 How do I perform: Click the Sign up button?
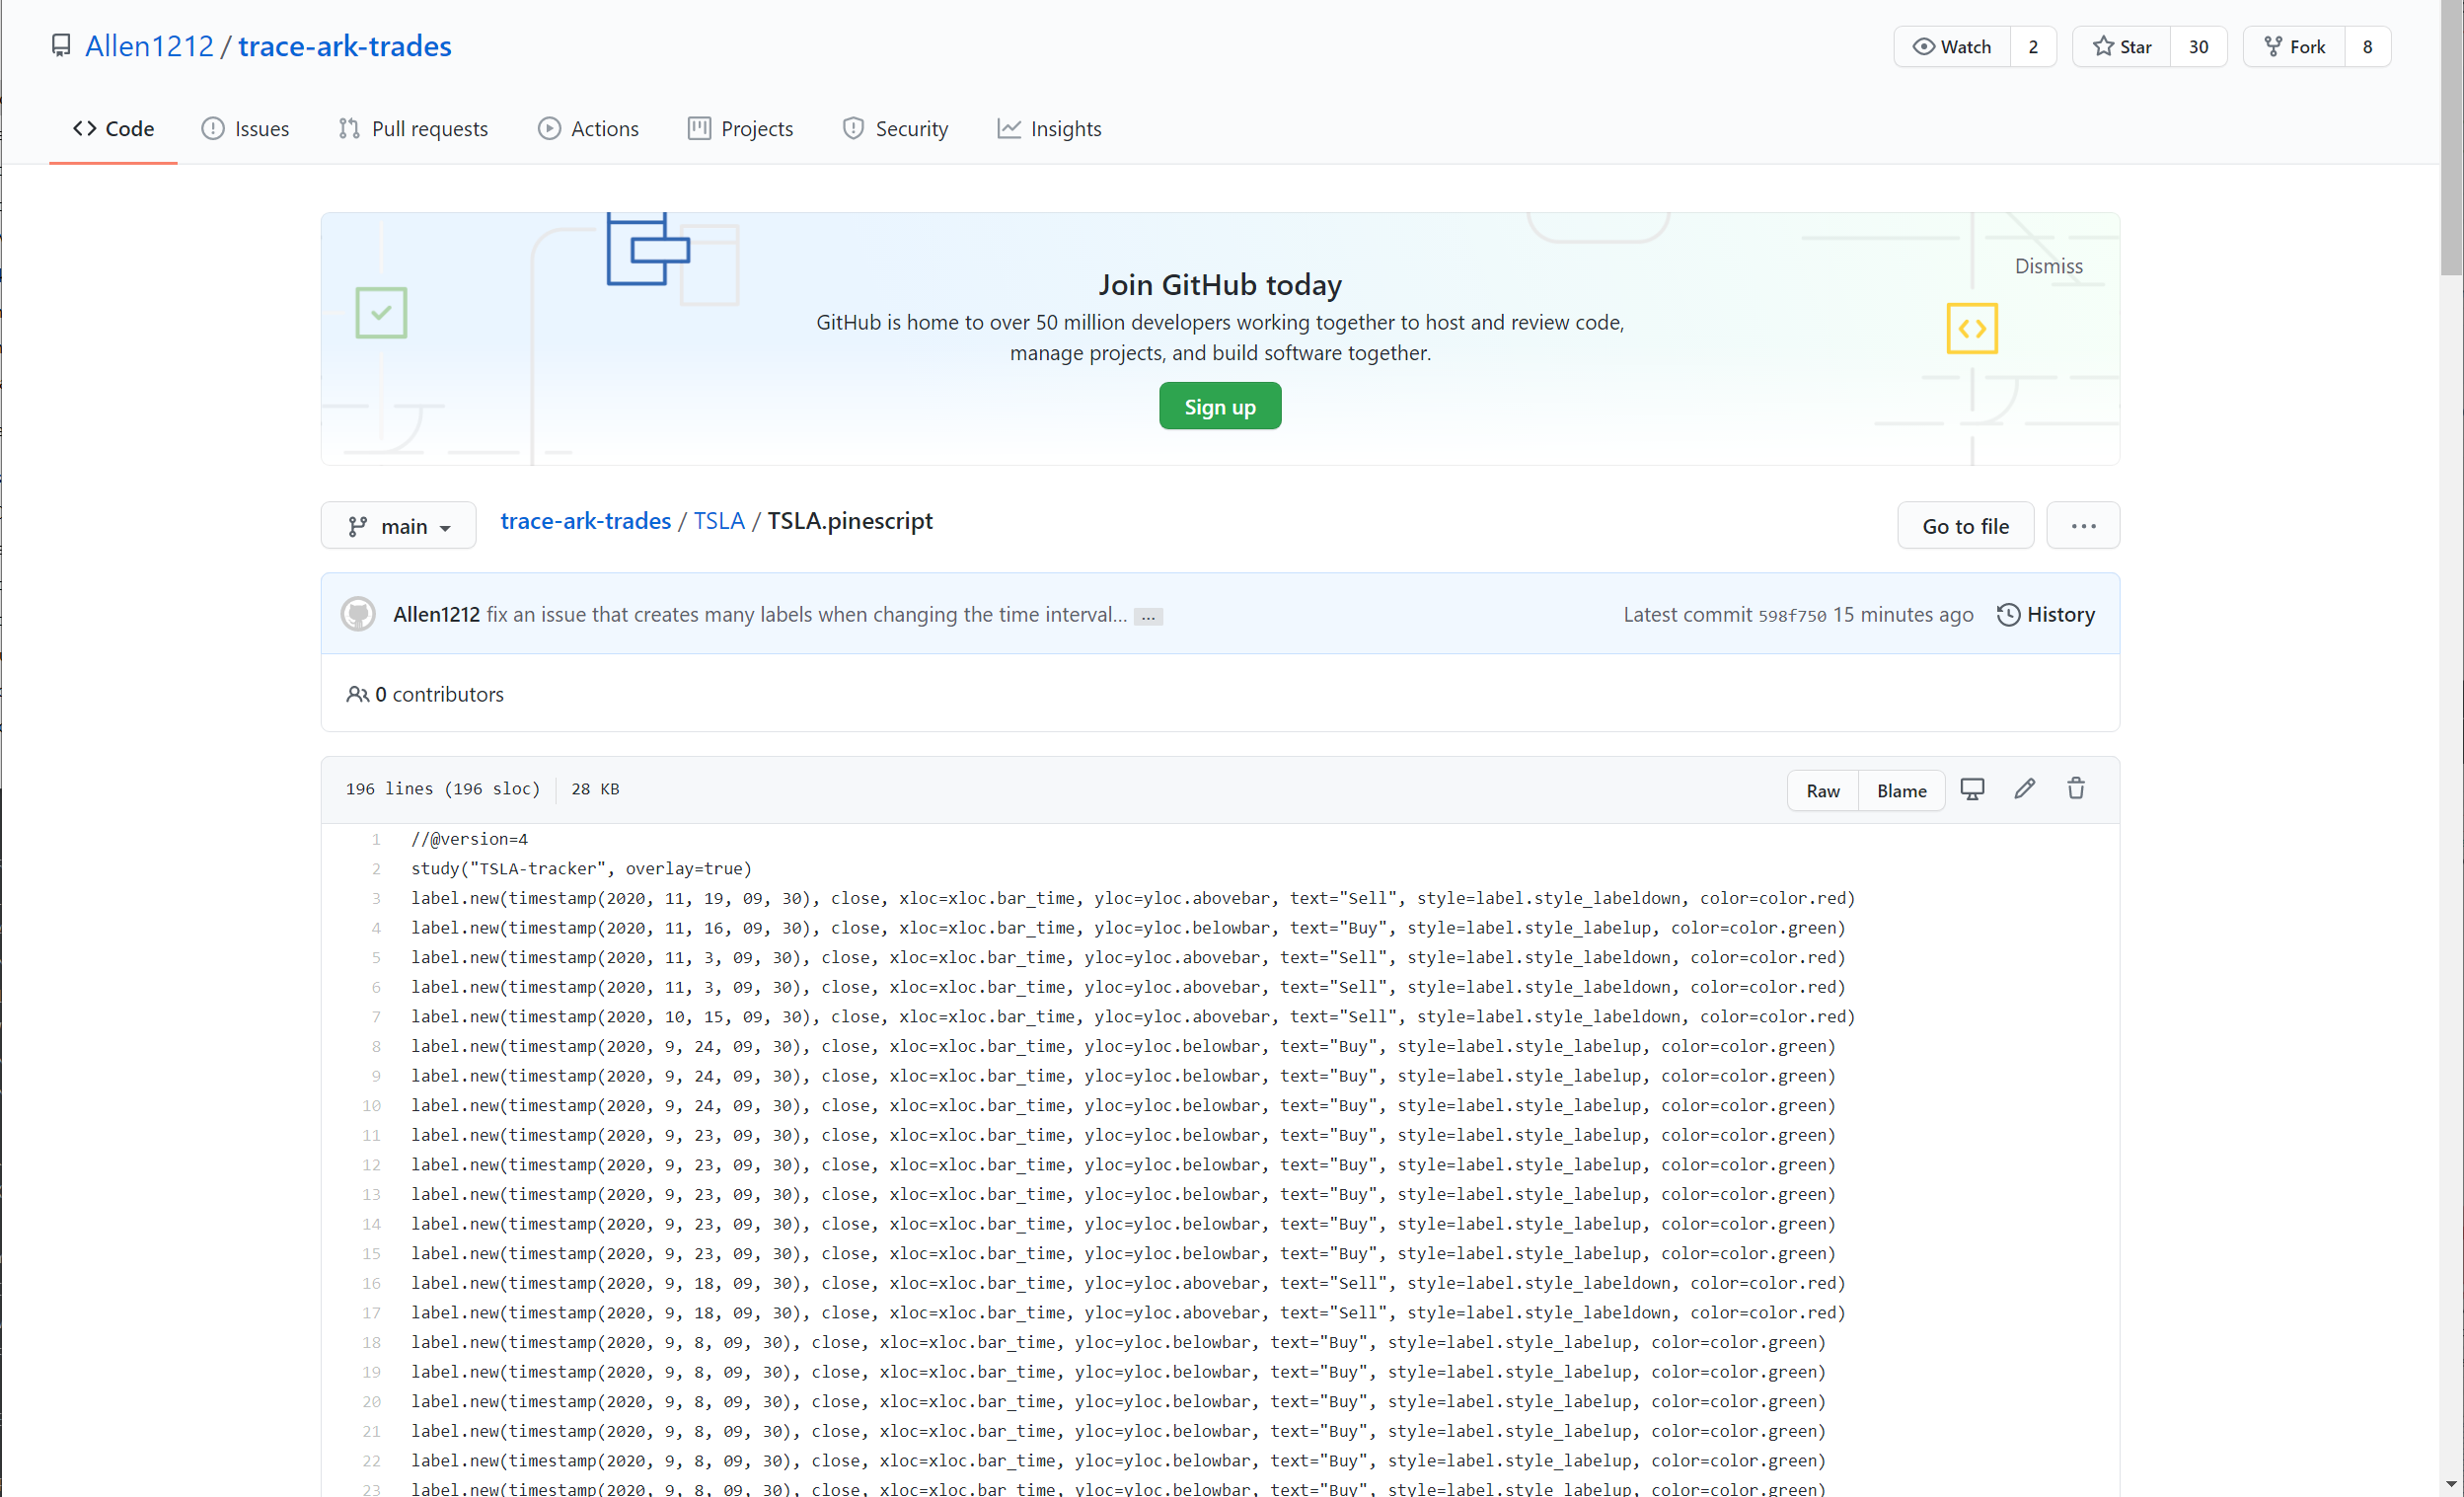click(x=1220, y=407)
